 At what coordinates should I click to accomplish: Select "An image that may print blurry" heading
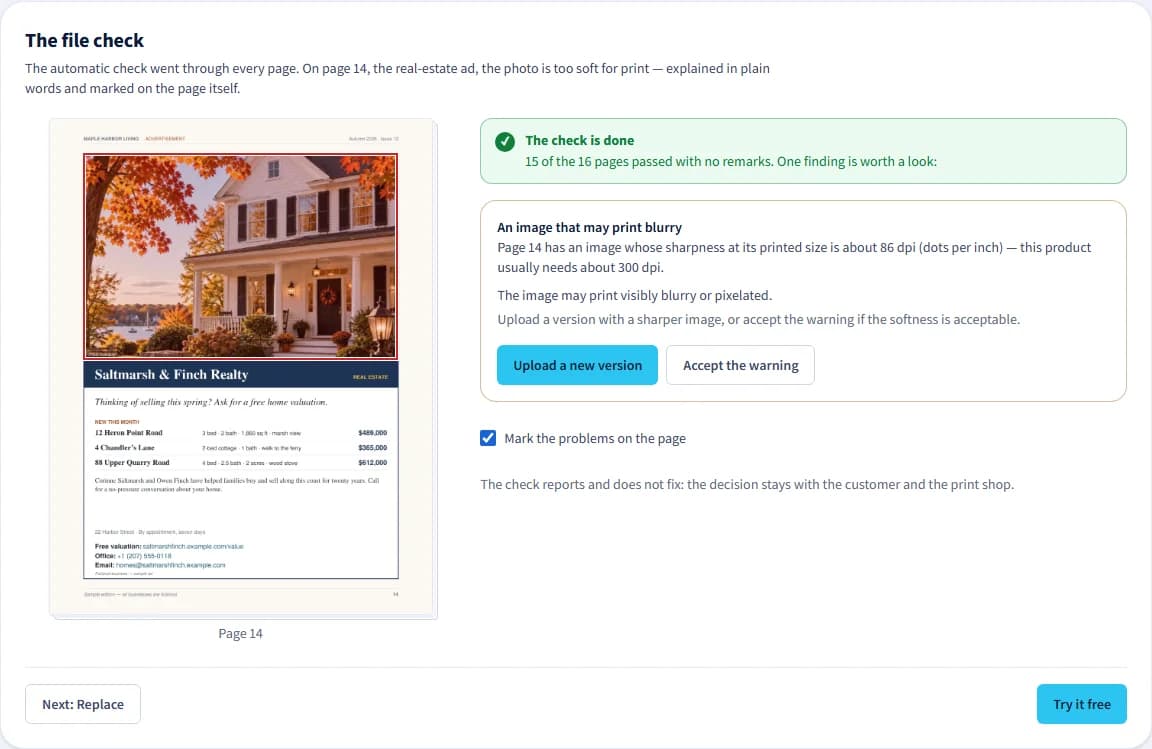coord(589,228)
